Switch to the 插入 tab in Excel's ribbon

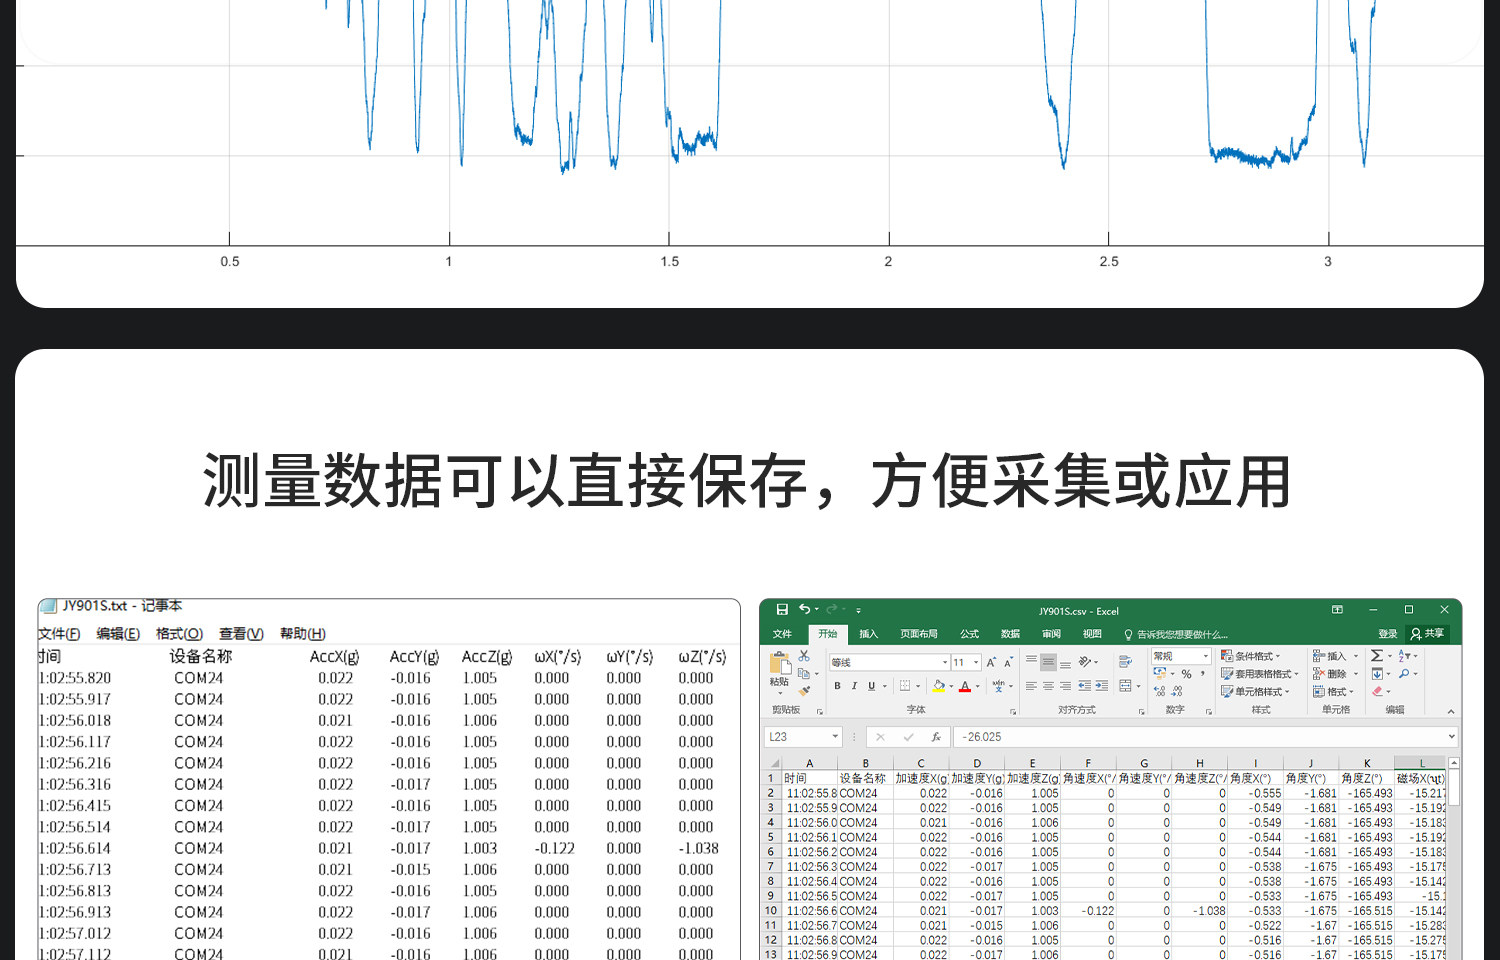click(868, 634)
